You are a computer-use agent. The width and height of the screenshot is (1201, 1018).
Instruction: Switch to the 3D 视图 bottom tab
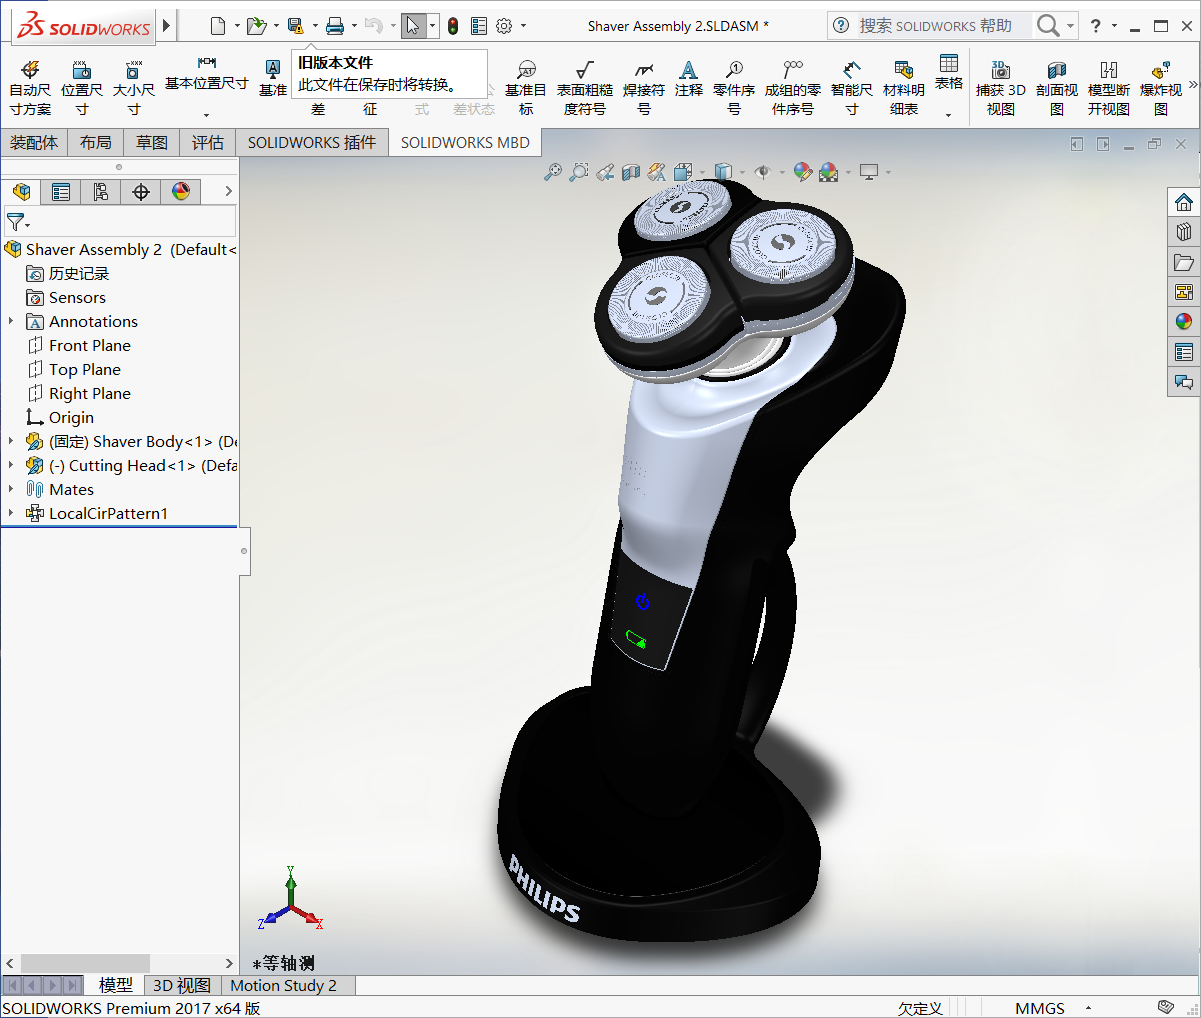pos(182,986)
